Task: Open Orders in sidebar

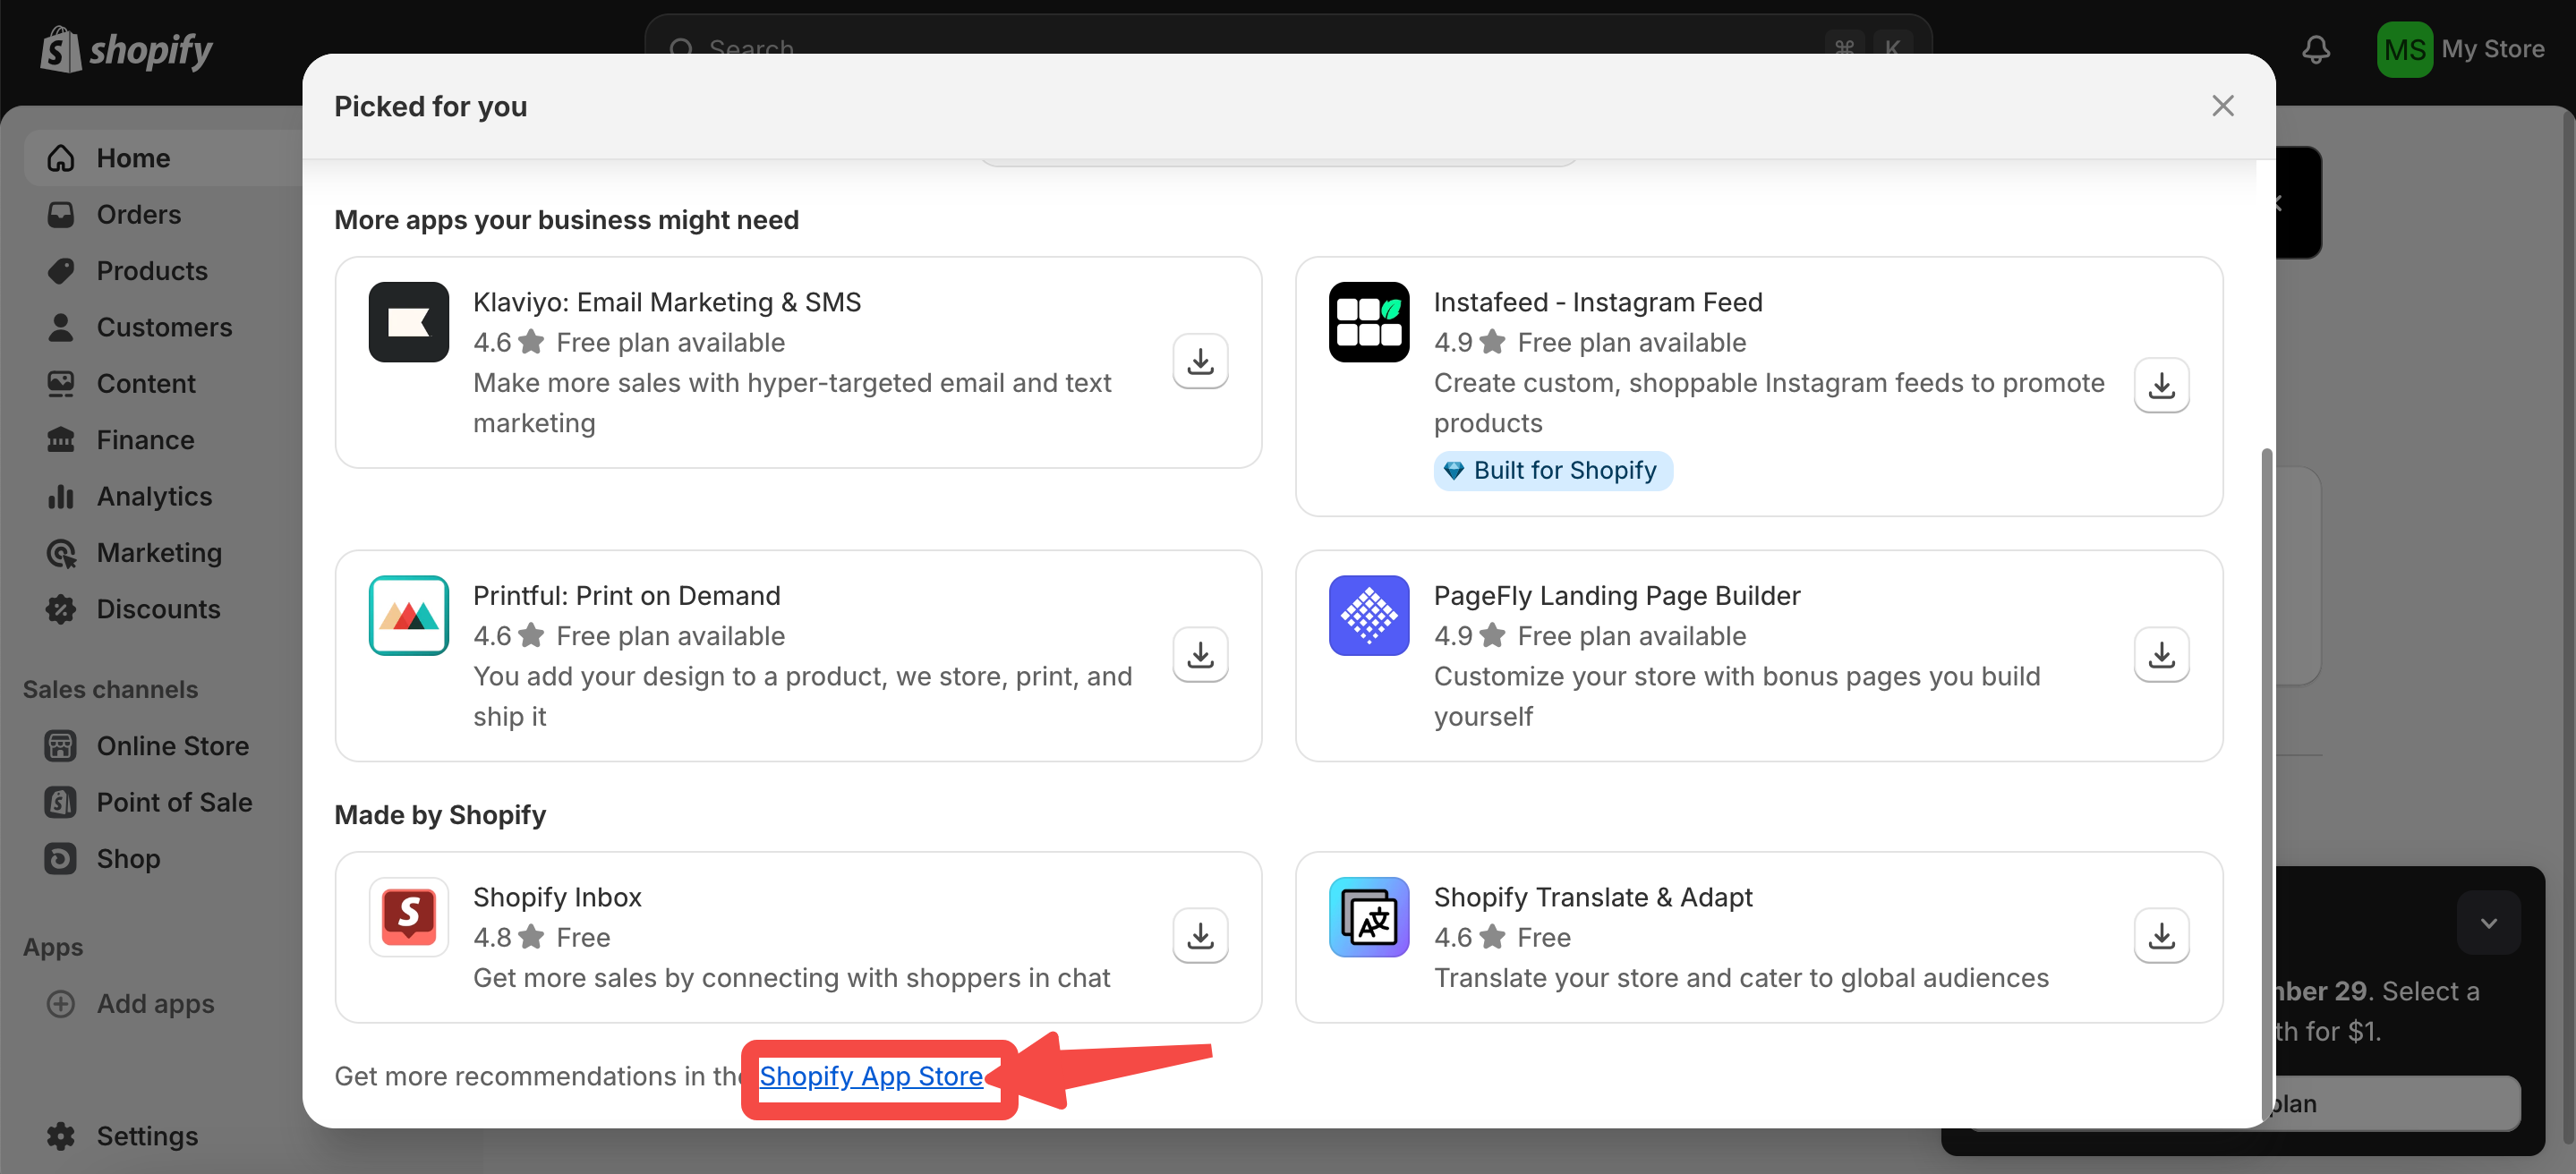Action: [138, 214]
